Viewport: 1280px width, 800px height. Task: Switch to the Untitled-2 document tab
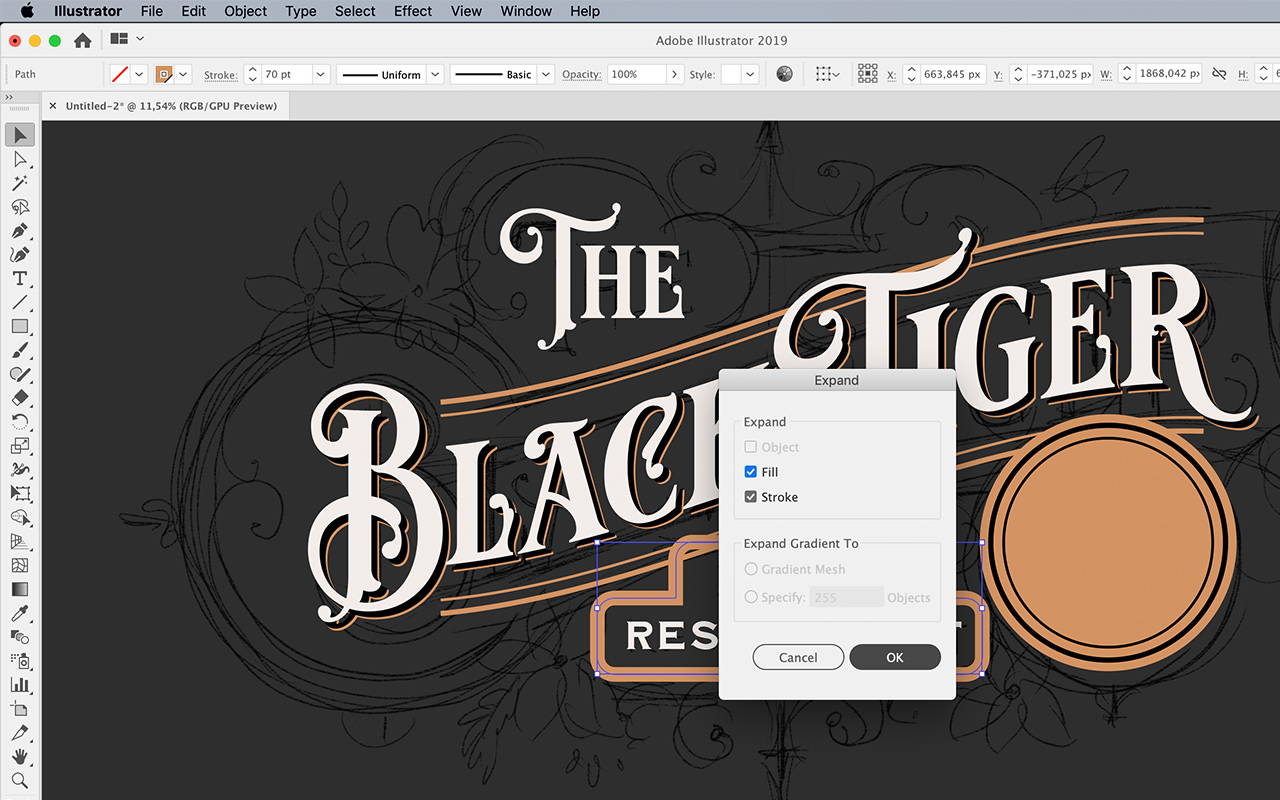tap(170, 105)
